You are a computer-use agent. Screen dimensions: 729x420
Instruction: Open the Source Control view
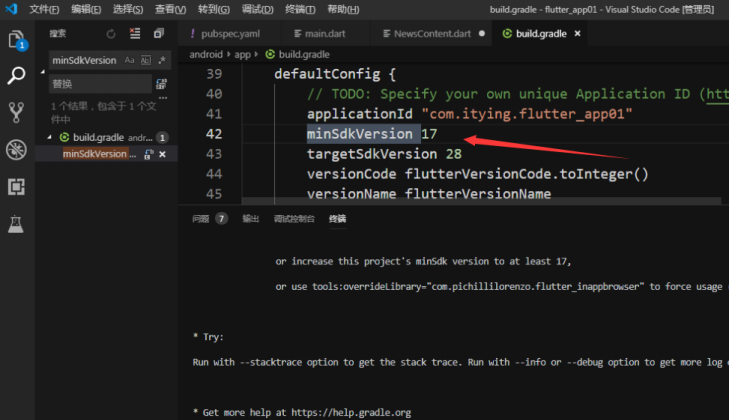[16, 112]
